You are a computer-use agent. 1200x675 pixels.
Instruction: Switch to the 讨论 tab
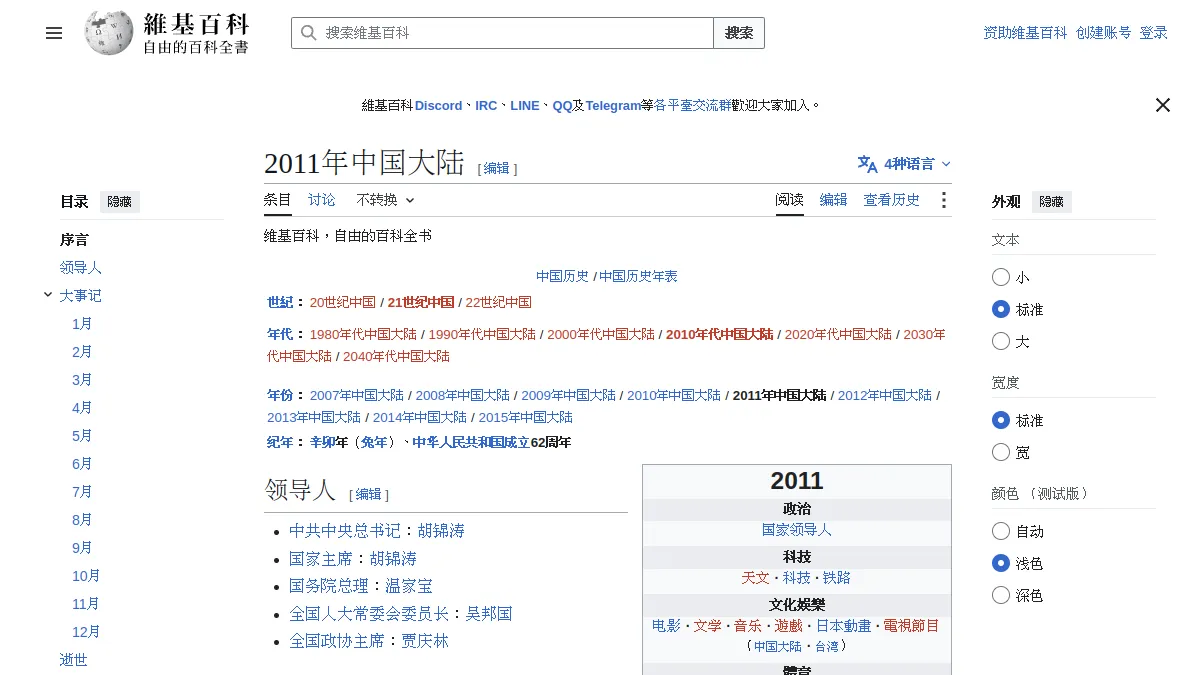(x=322, y=200)
